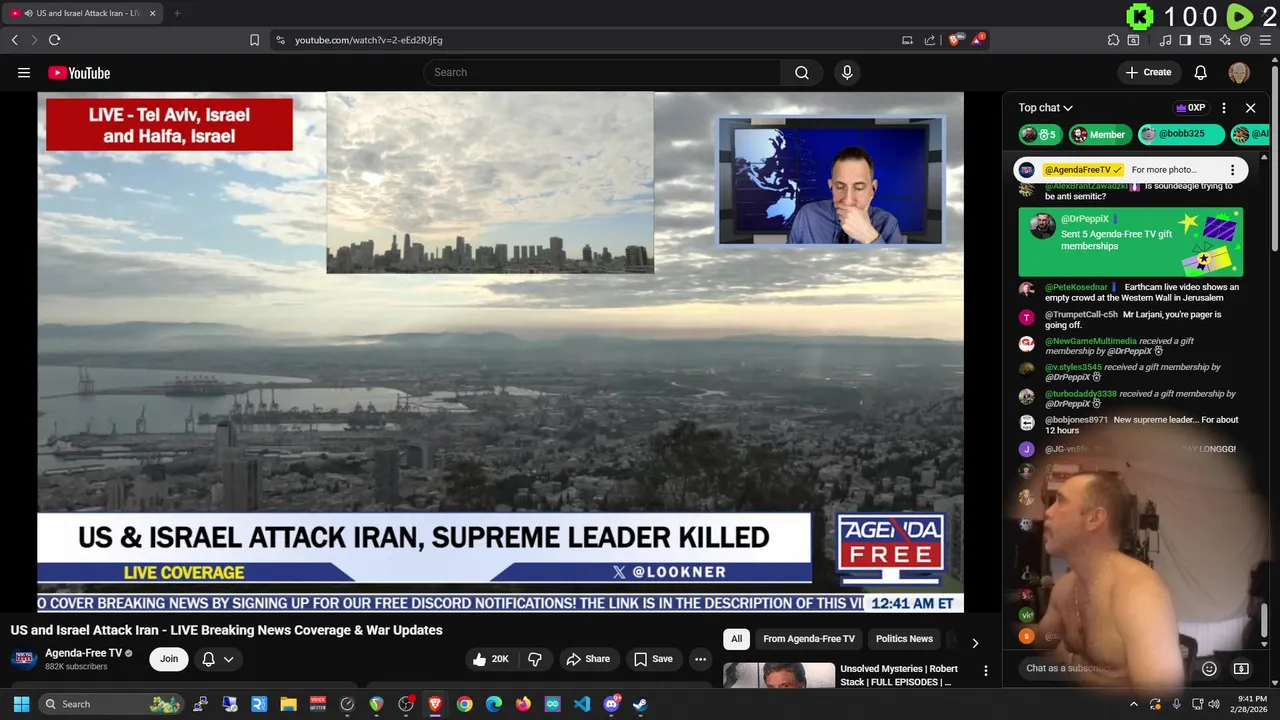The height and width of the screenshot is (720, 1280).
Task: Click the @bobb325 chip in chat ticker
Action: 1180,135
